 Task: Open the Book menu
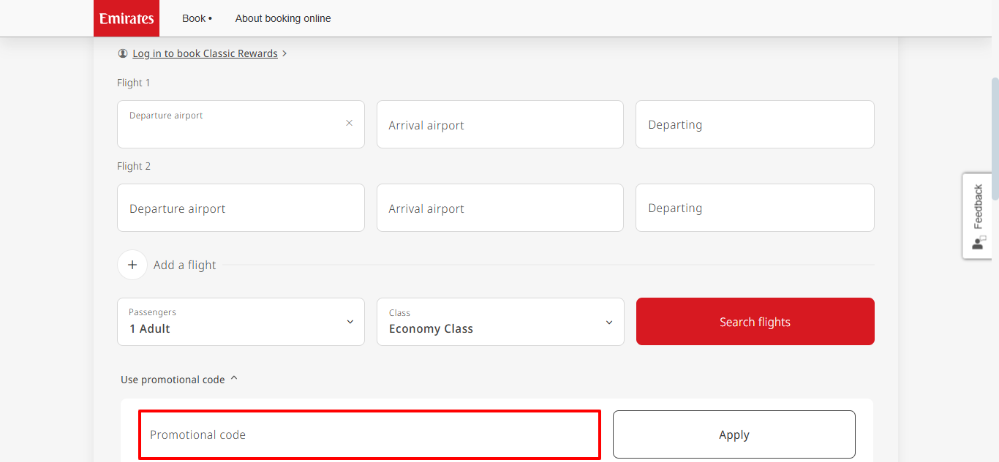point(197,18)
